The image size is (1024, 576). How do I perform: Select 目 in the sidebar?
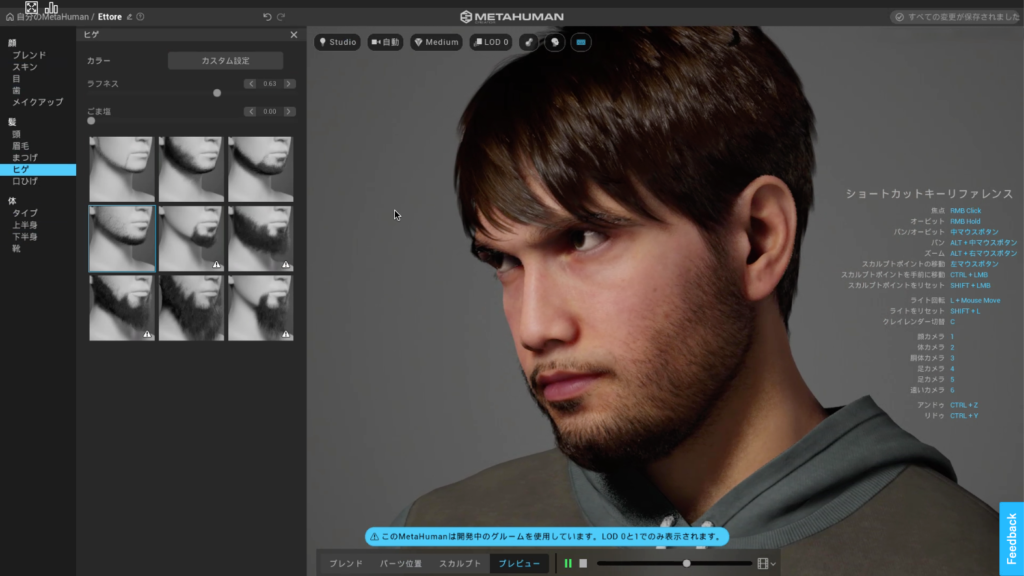tap(16, 79)
